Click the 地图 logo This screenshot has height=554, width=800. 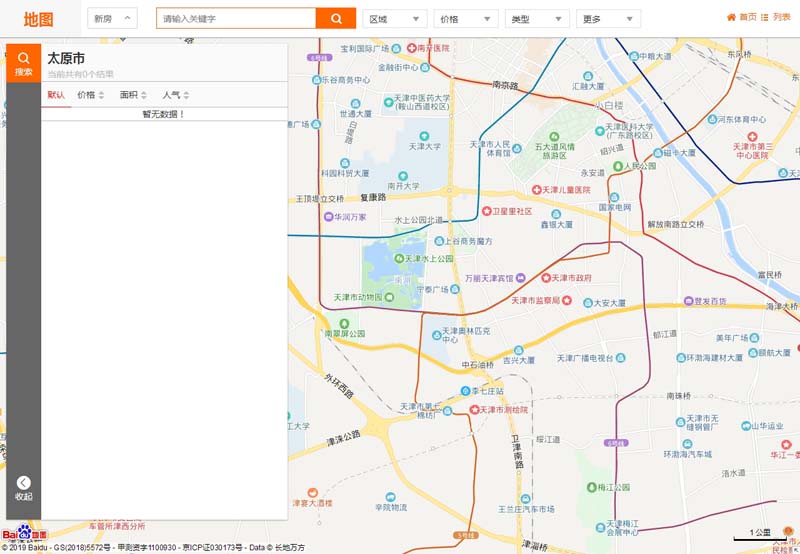39,19
